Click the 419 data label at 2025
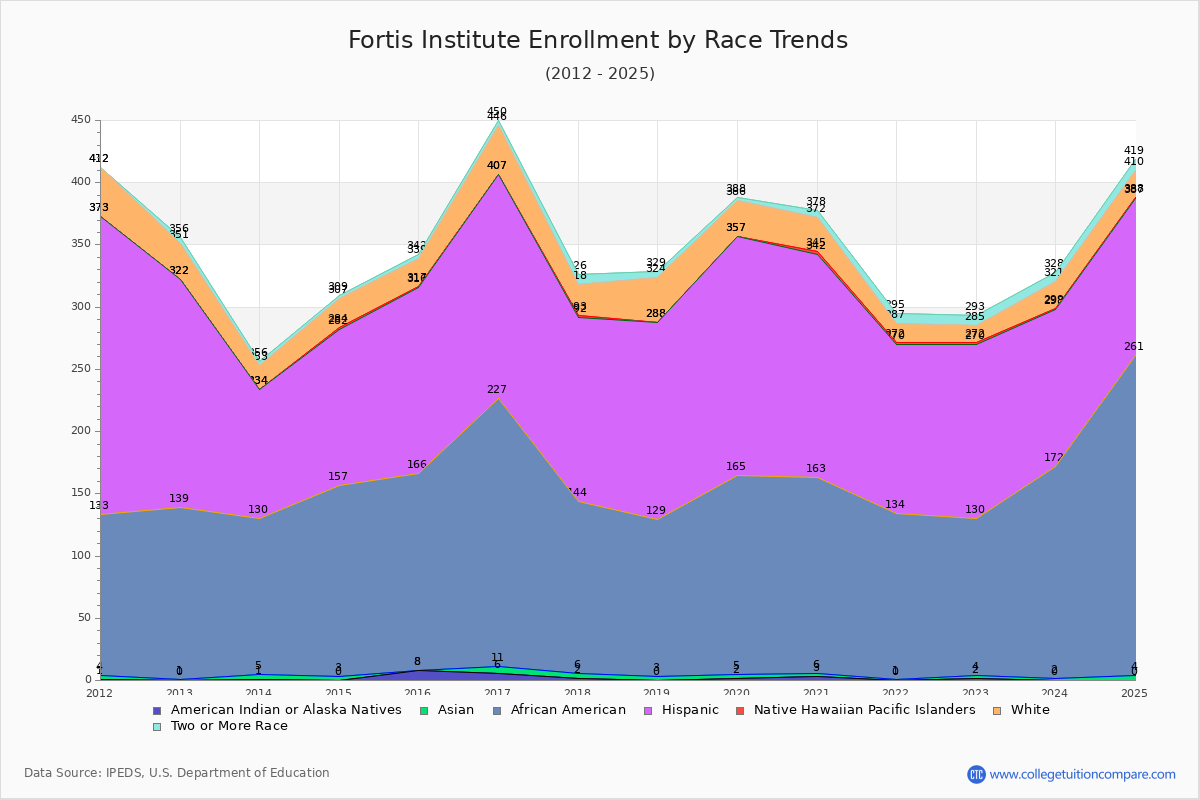 [1134, 151]
